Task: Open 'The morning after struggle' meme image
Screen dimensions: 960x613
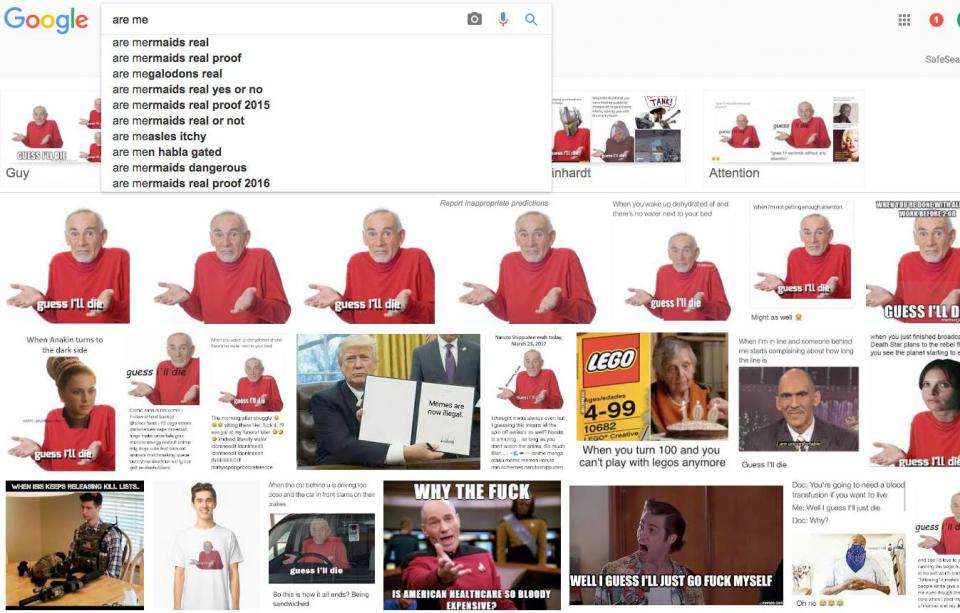Action: [x=247, y=402]
